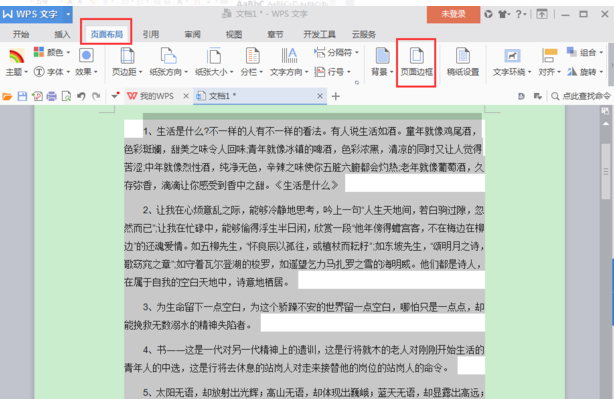
Task: Click the vertical scrollbar of the document
Action: pyautogui.click(x=606, y=172)
